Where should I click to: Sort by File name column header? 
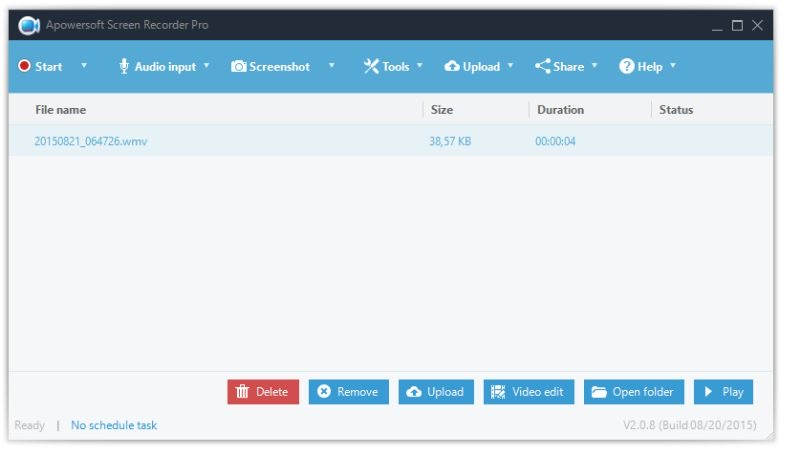[x=60, y=110]
